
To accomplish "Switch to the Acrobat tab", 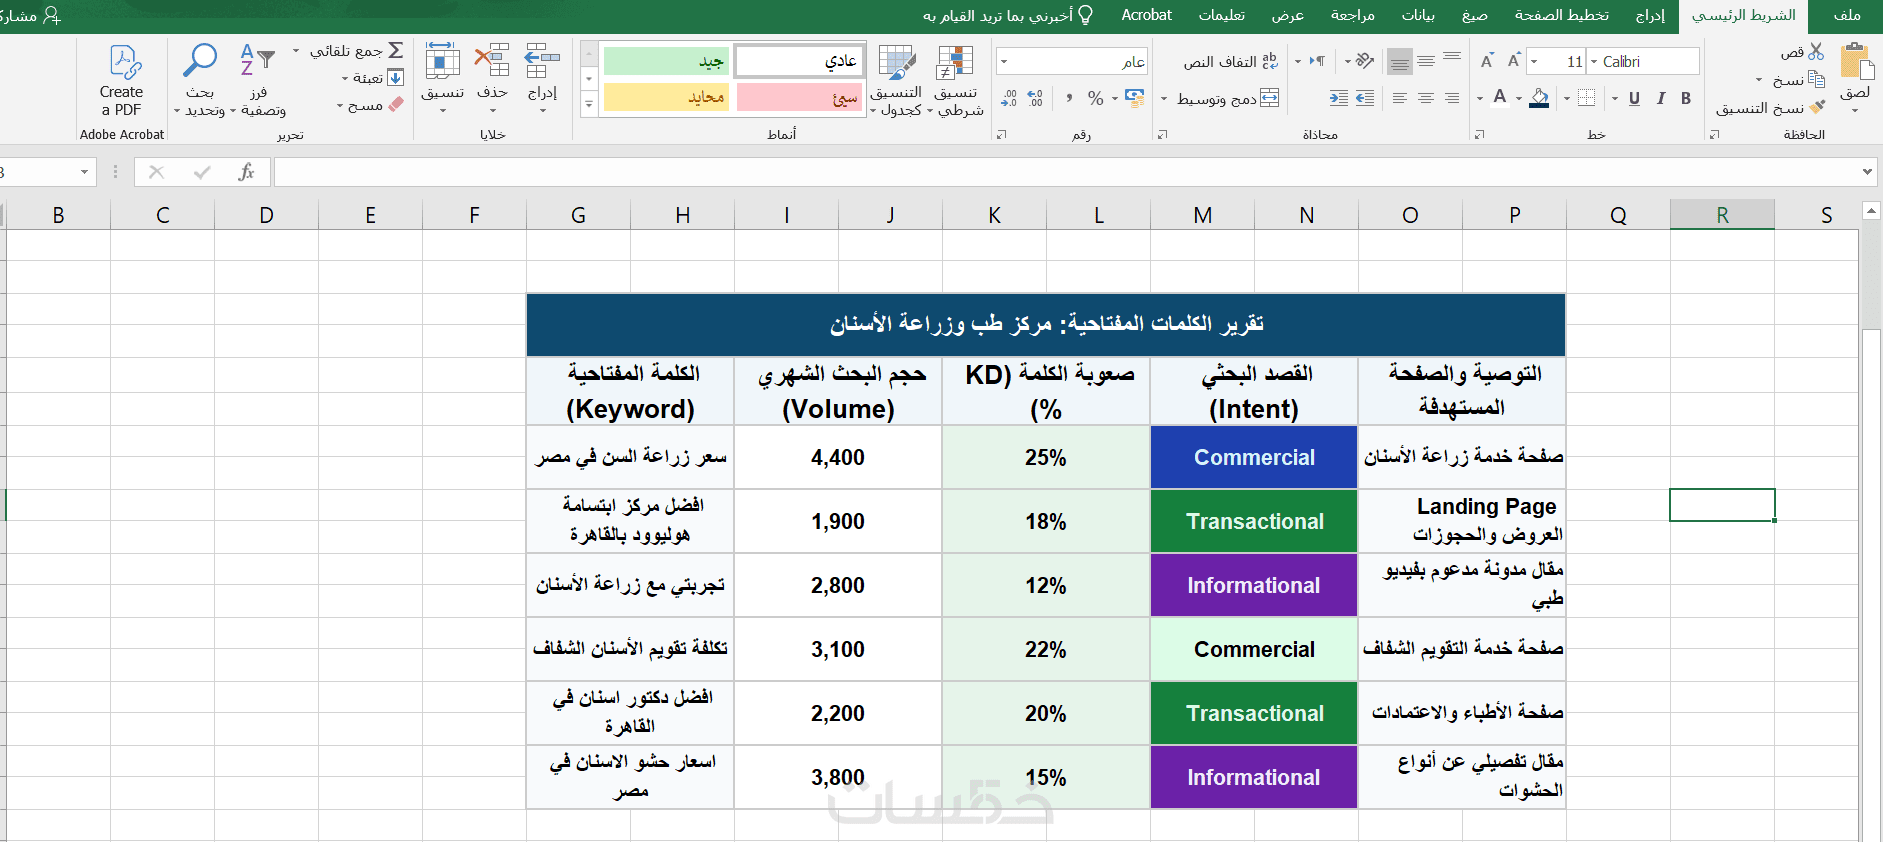I will click(1146, 15).
